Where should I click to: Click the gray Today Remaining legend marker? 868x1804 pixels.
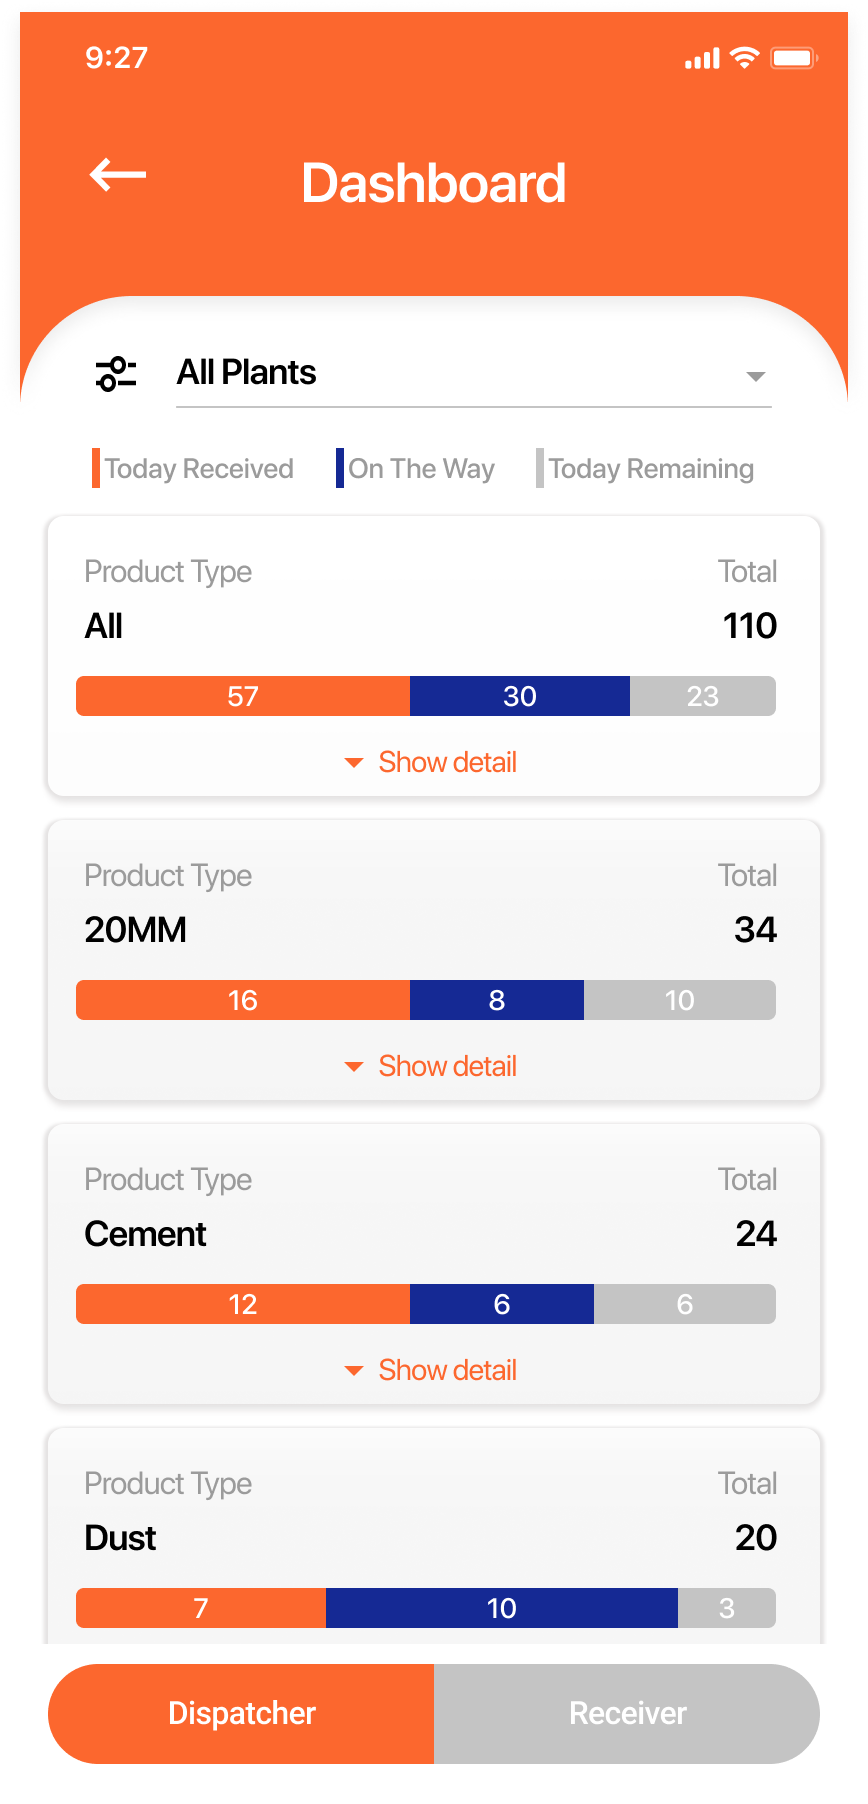540,468
